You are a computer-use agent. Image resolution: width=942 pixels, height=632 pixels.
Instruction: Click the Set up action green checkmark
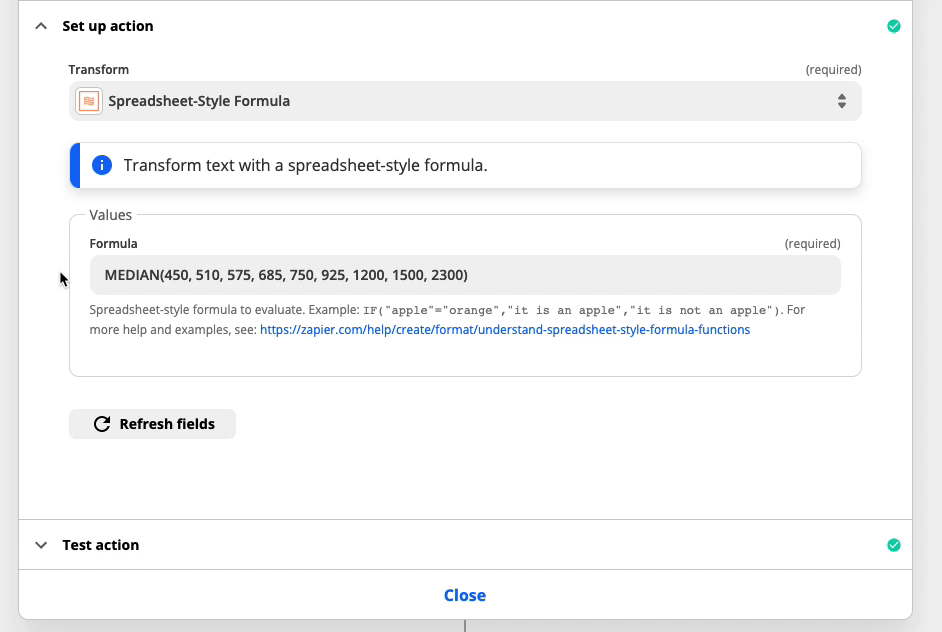tap(893, 26)
